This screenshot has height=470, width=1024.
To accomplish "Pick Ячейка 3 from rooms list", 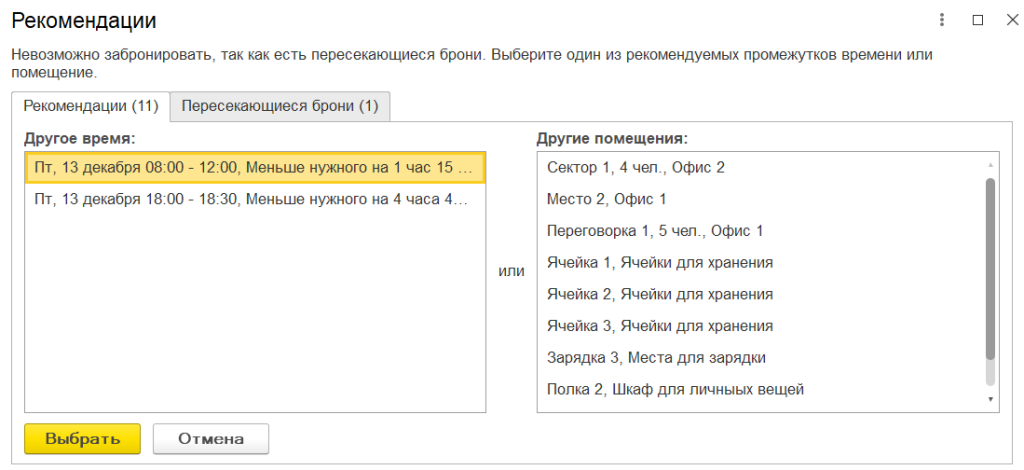I will pyautogui.click(x=660, y=326).
